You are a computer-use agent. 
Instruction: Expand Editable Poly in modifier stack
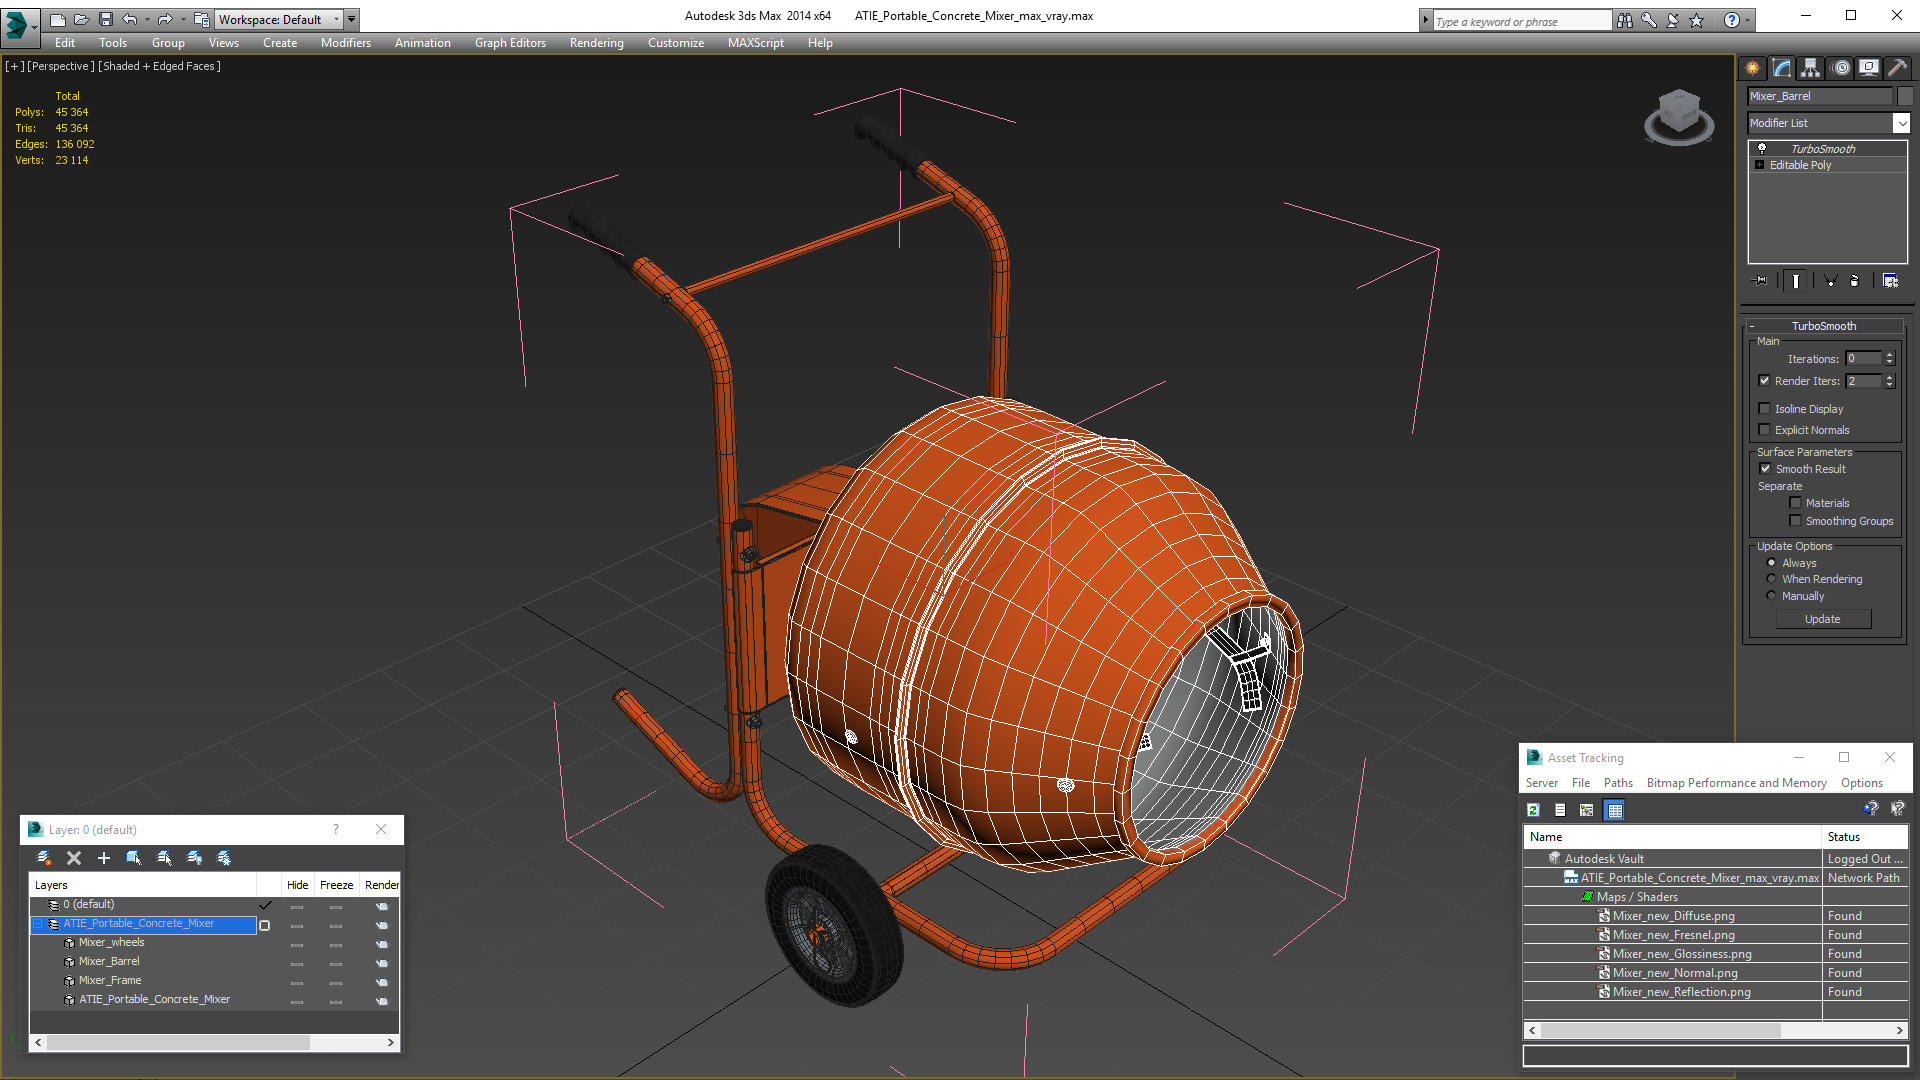tap(1759, 165)
